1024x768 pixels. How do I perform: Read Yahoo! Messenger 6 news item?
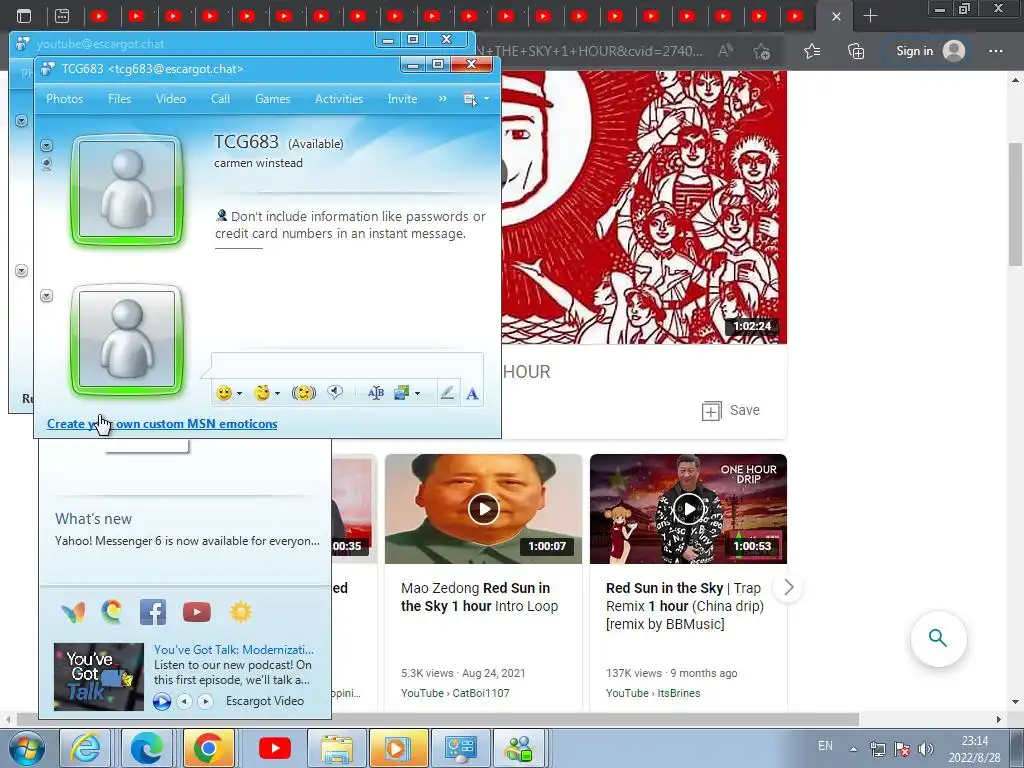(187, 541)
